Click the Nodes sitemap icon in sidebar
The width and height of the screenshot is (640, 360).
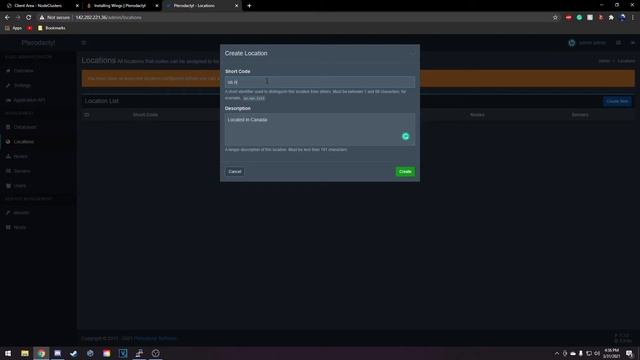coord(8,156)
